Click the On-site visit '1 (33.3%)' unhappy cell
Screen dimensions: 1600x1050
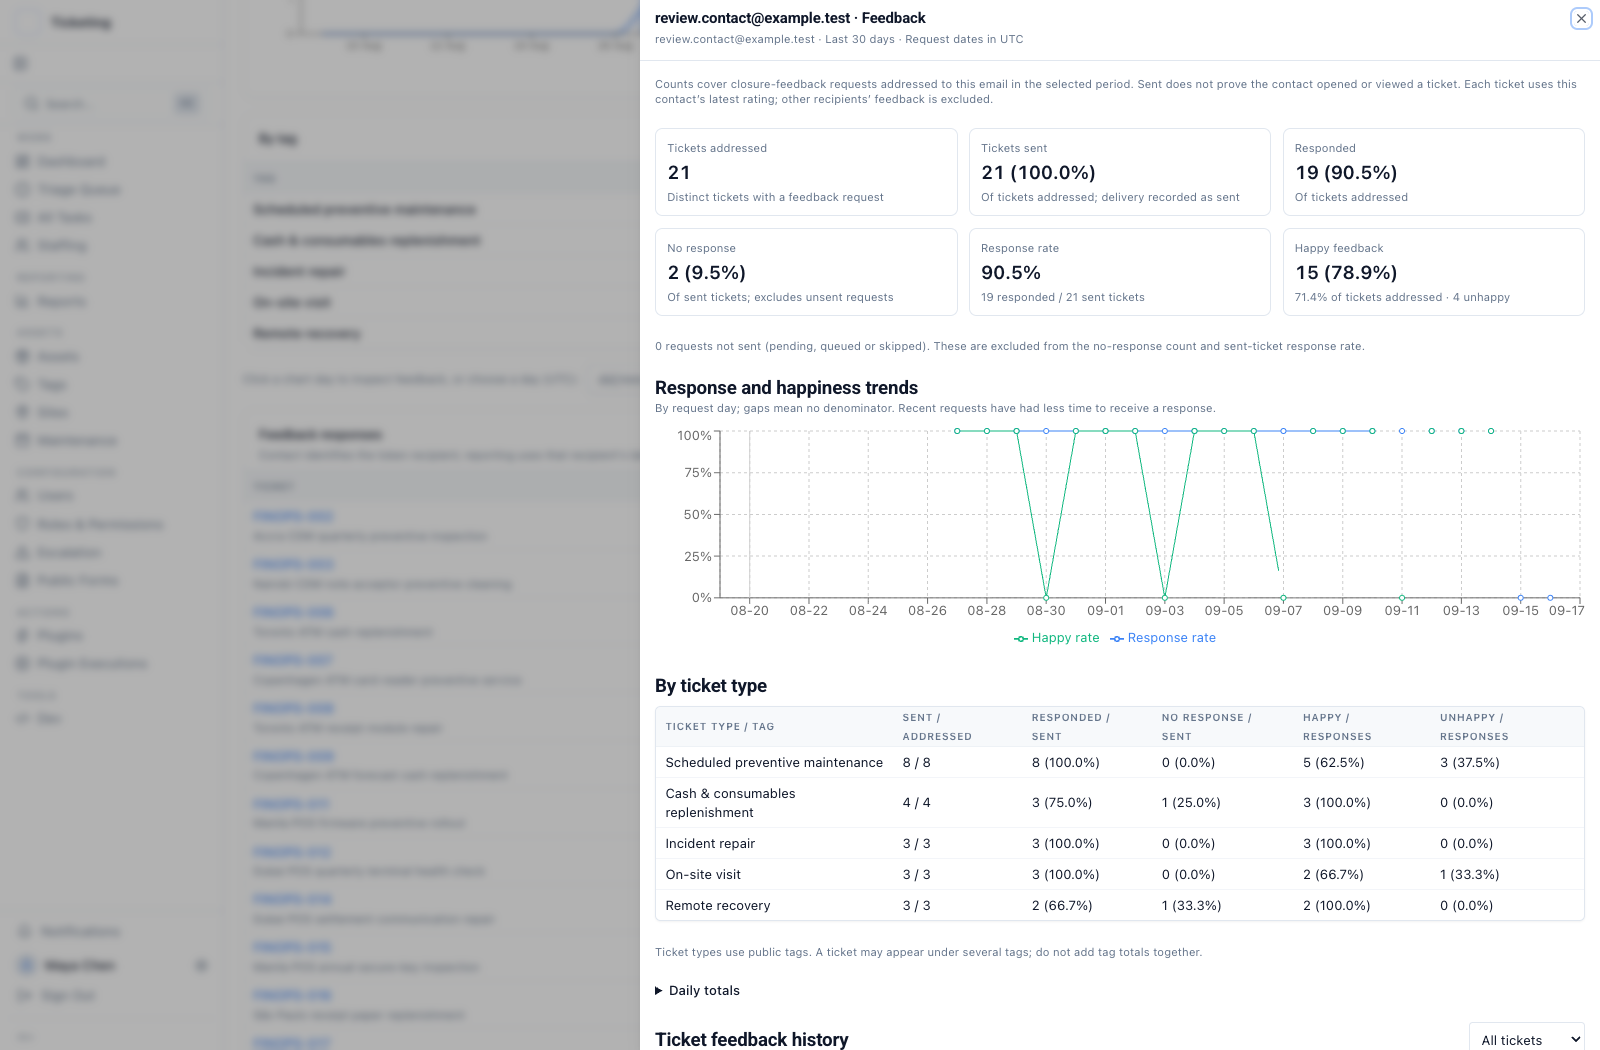[x=1470, y=875]
